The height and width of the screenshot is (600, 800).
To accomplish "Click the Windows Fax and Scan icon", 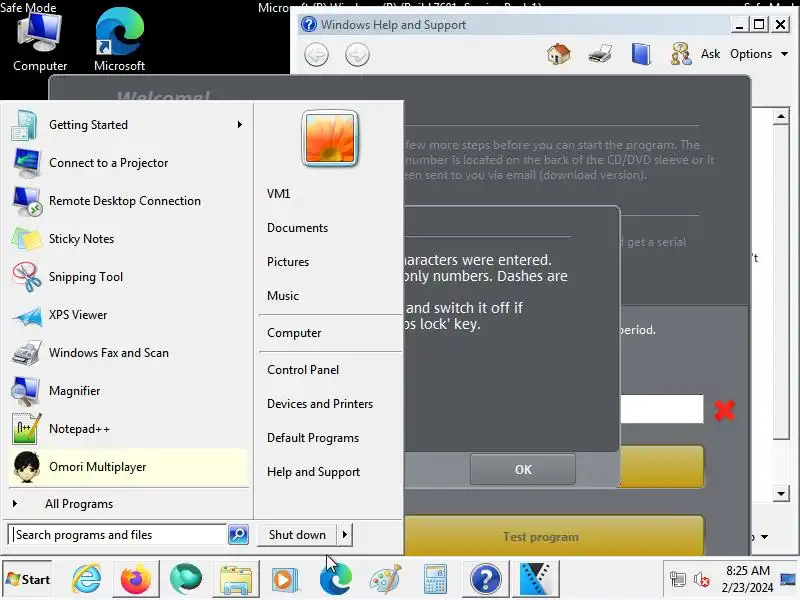I will [x=27, y=353].
